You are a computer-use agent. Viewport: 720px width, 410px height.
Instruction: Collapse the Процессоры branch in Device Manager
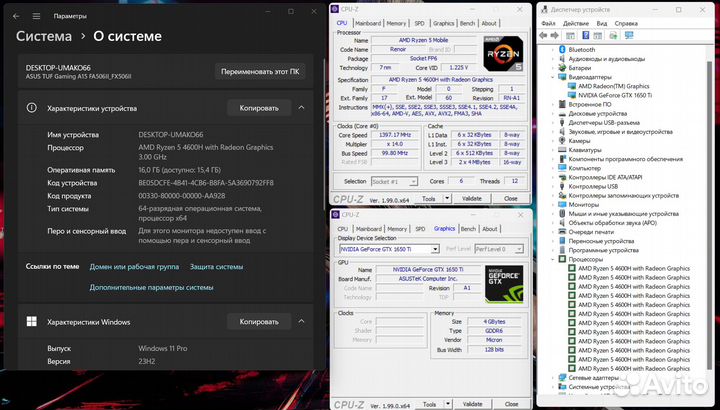pos(553,259)
